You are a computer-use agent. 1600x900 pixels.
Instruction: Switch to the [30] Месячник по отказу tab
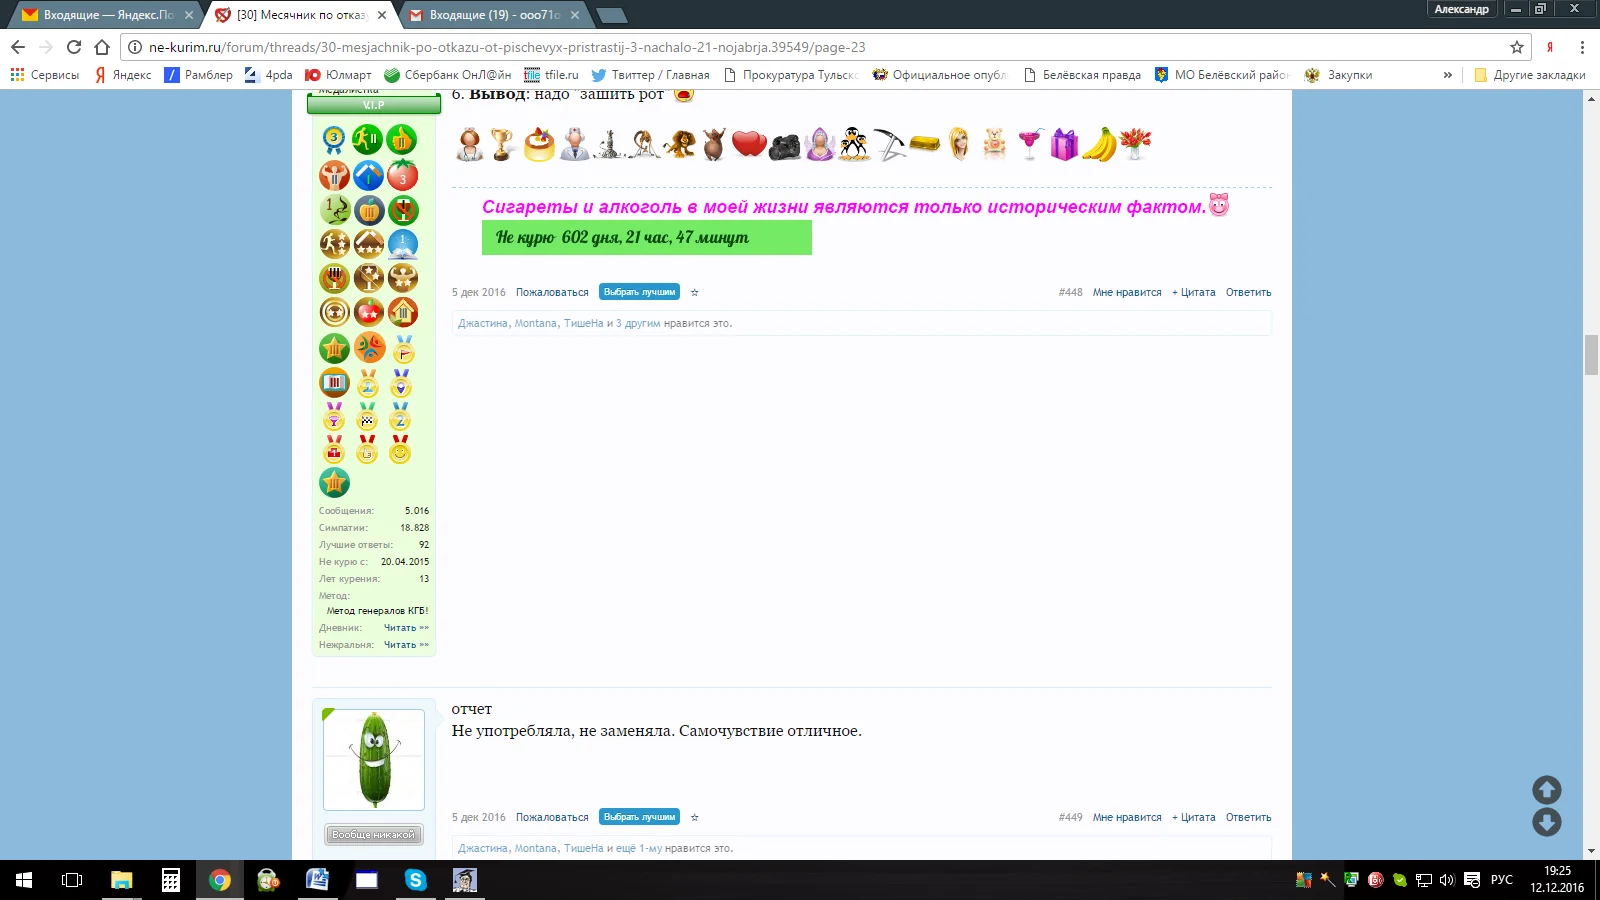click(x=301, y=15)
